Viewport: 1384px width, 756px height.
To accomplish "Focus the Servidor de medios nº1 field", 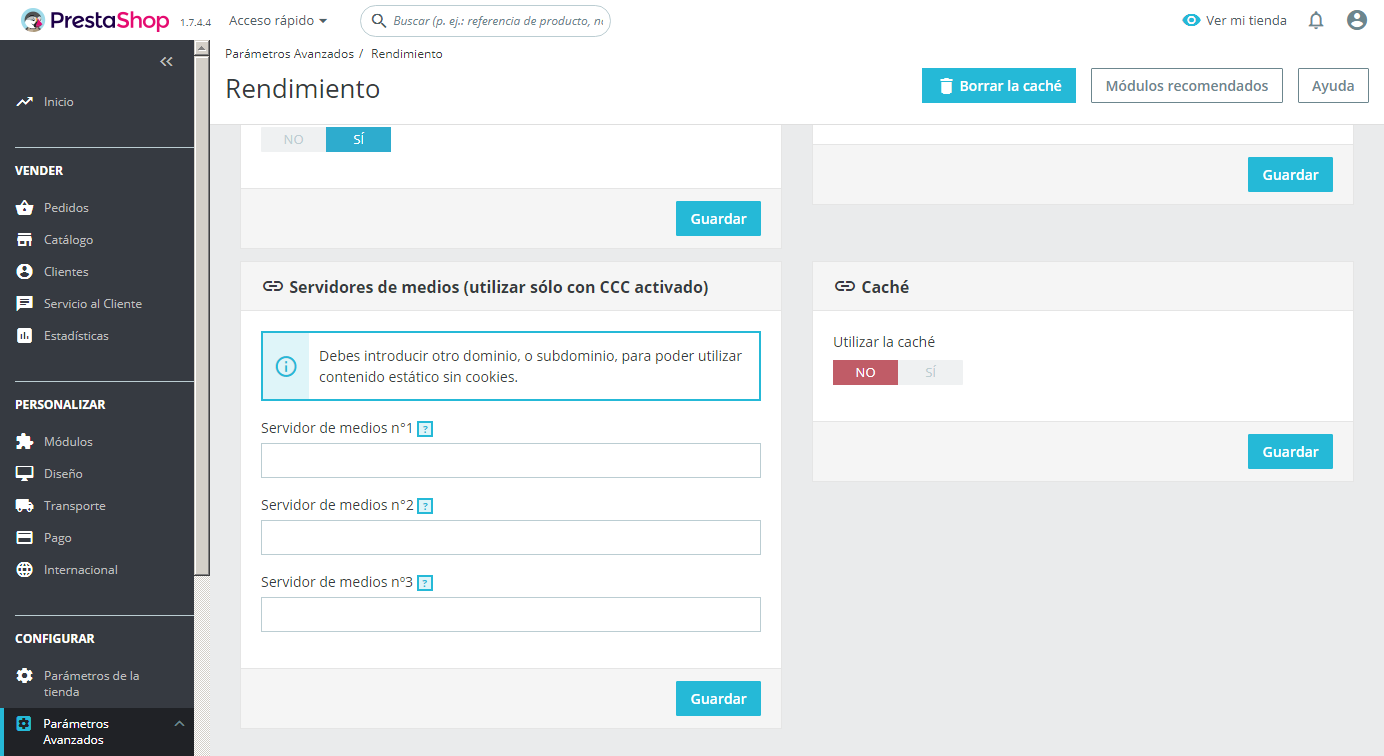I will (511, 461).
